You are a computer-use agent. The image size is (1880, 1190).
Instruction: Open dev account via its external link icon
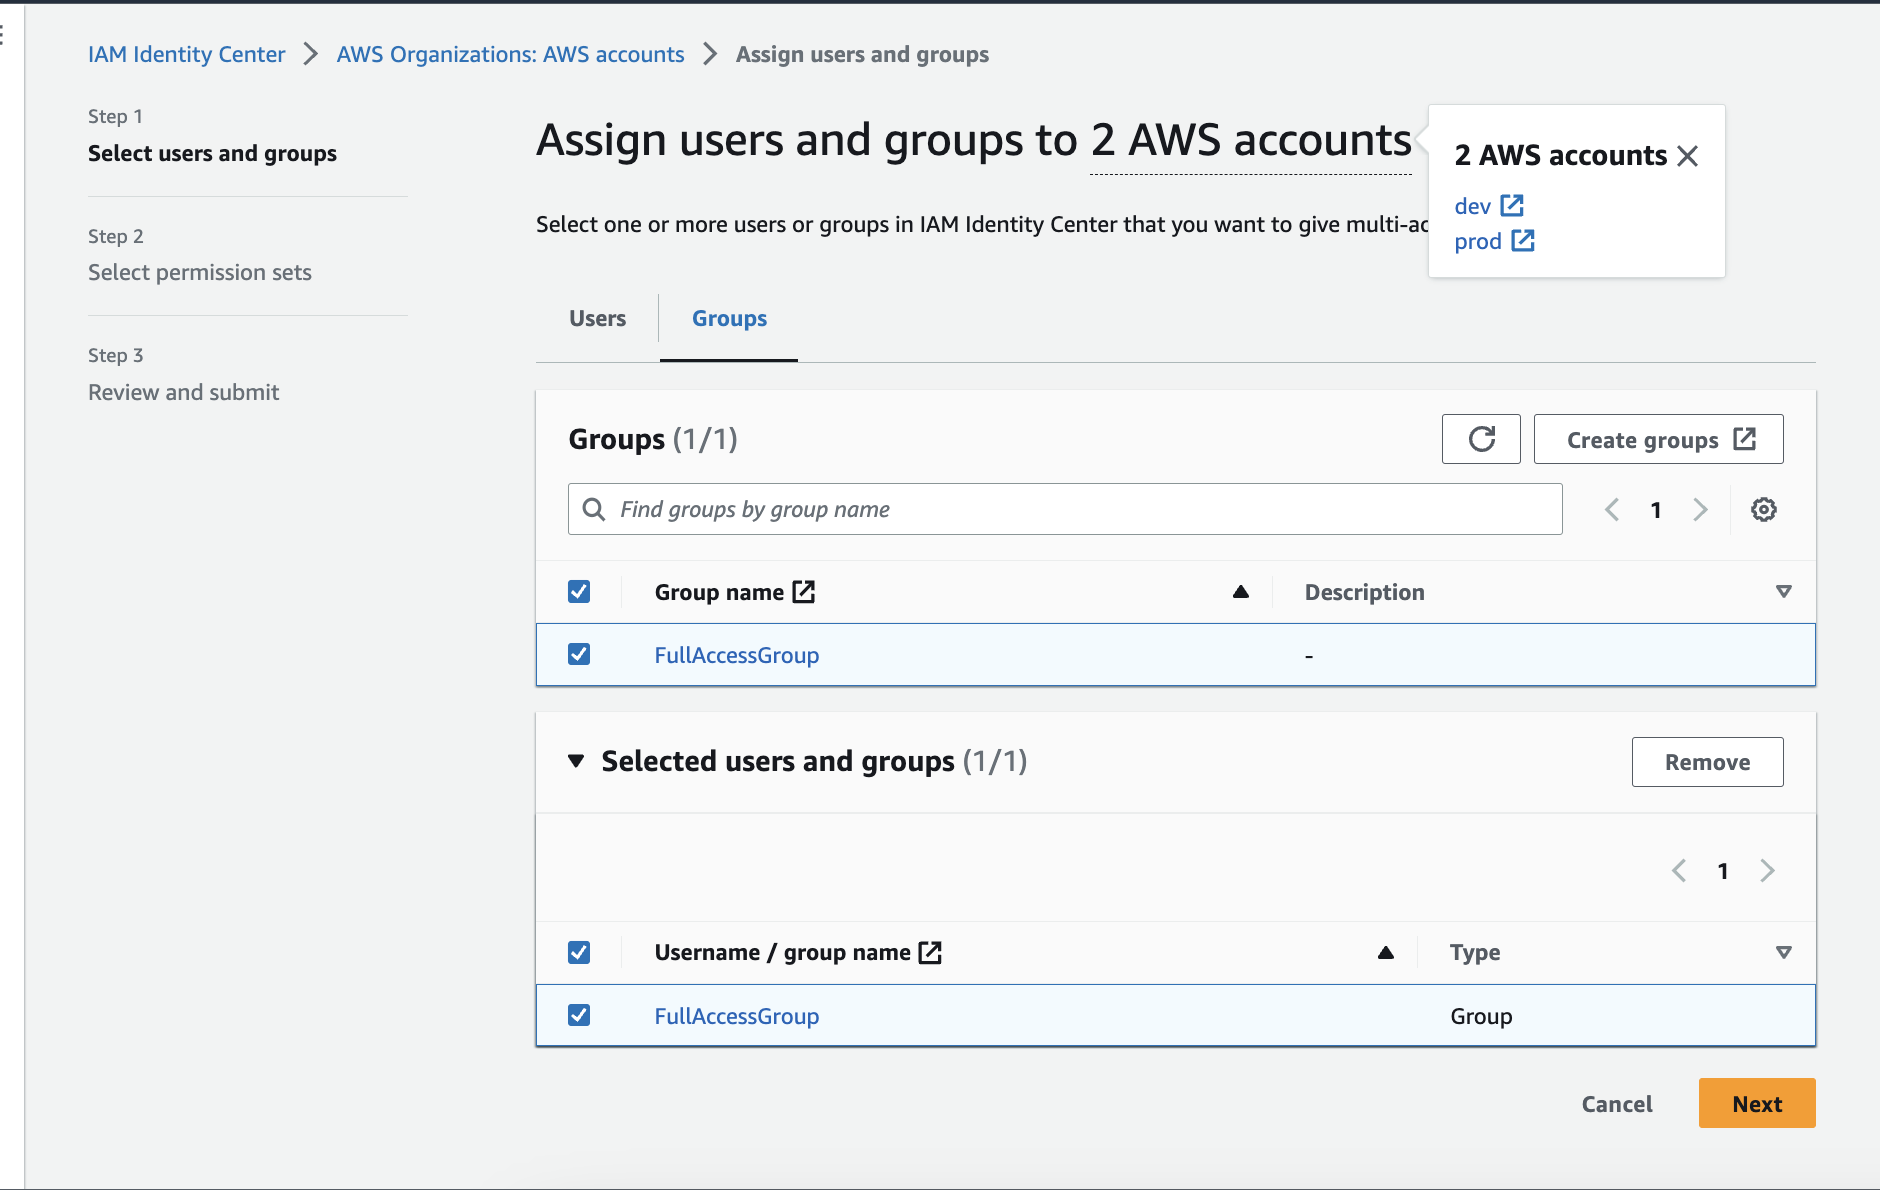pos(1513,205)
